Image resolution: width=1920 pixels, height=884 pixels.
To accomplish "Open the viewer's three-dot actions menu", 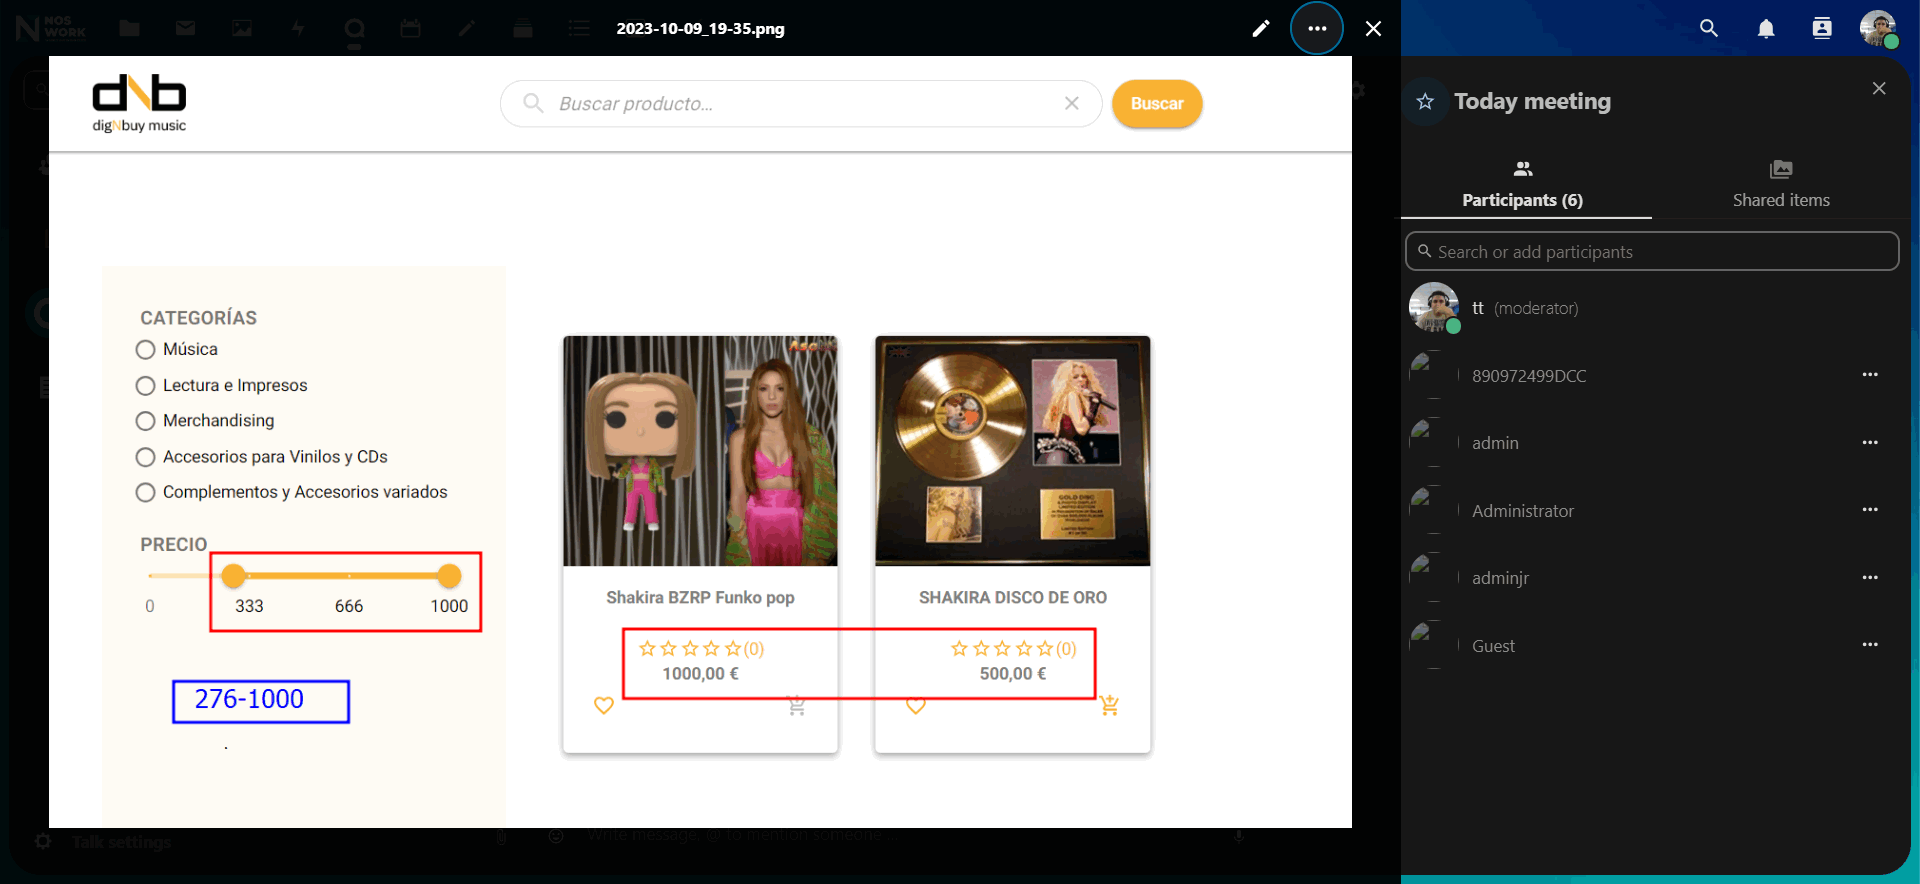I will (x=1317, y=28).
